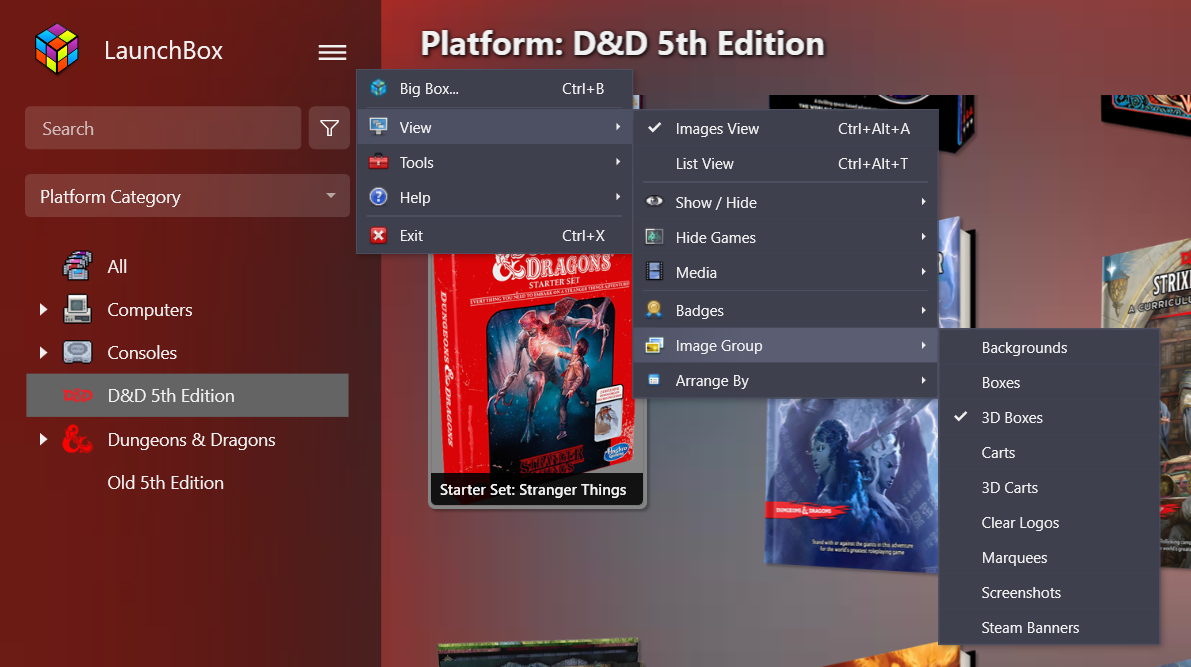Select Images View checked option
This screenshot has height=667, width=1191.
tap(785, 128)
